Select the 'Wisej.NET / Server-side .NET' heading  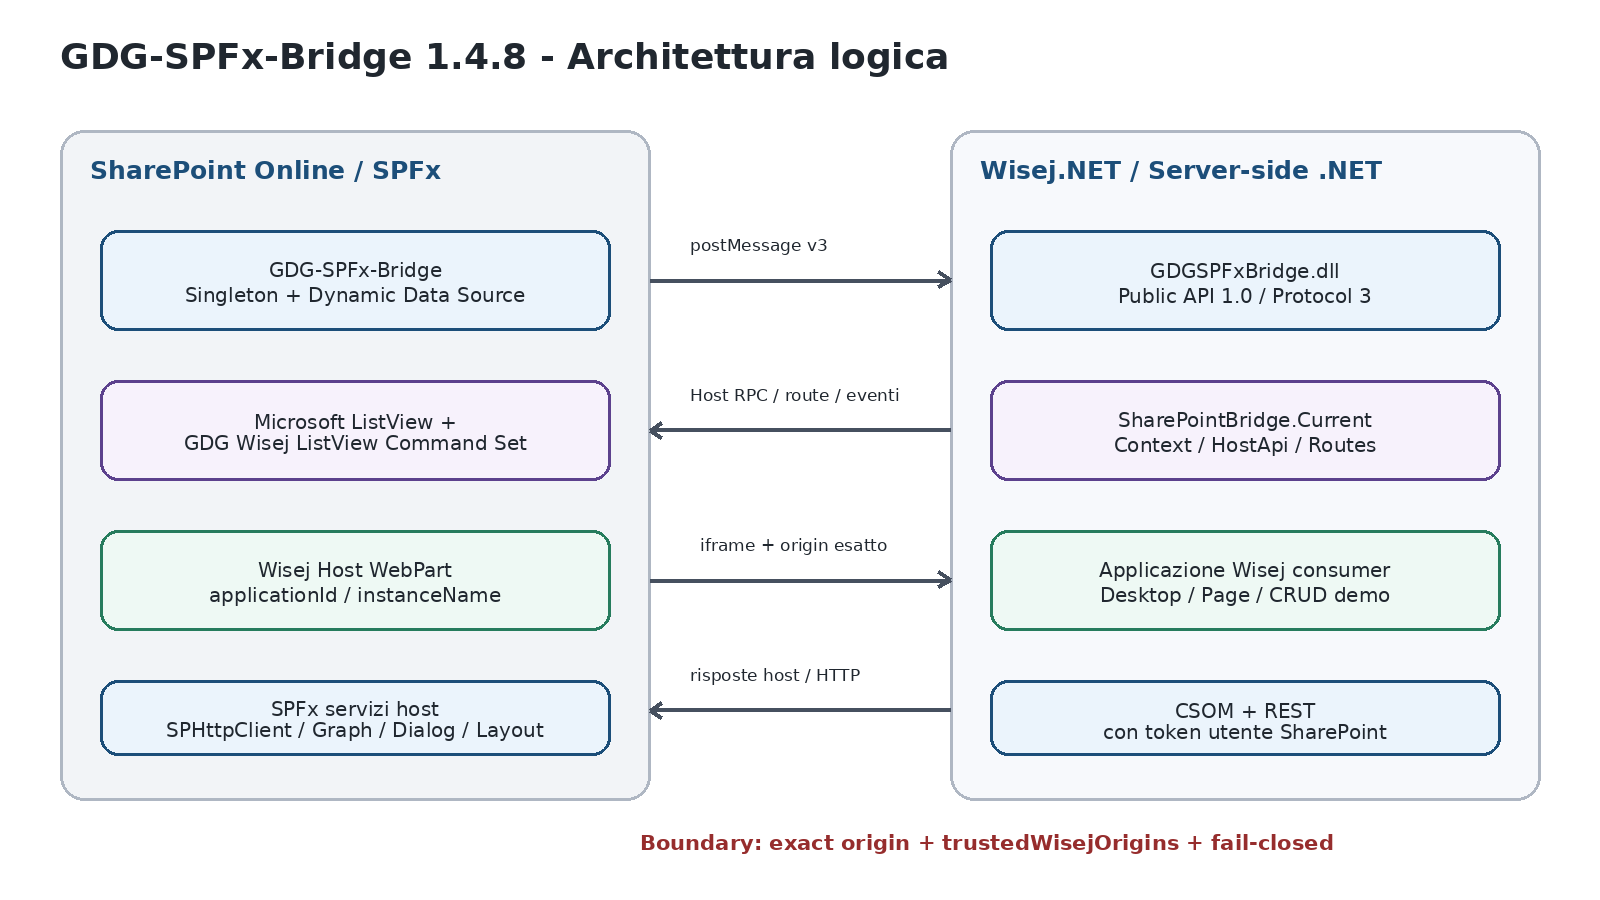coord(1180,171)
